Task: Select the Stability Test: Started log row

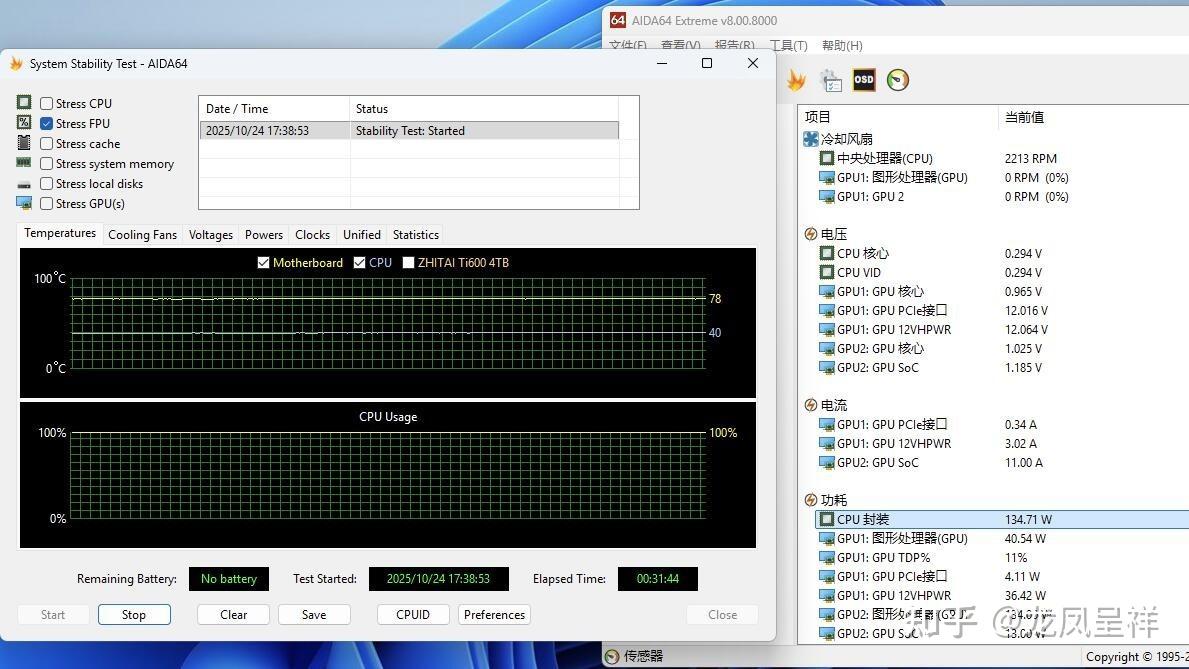Action: tap(409, 130)
